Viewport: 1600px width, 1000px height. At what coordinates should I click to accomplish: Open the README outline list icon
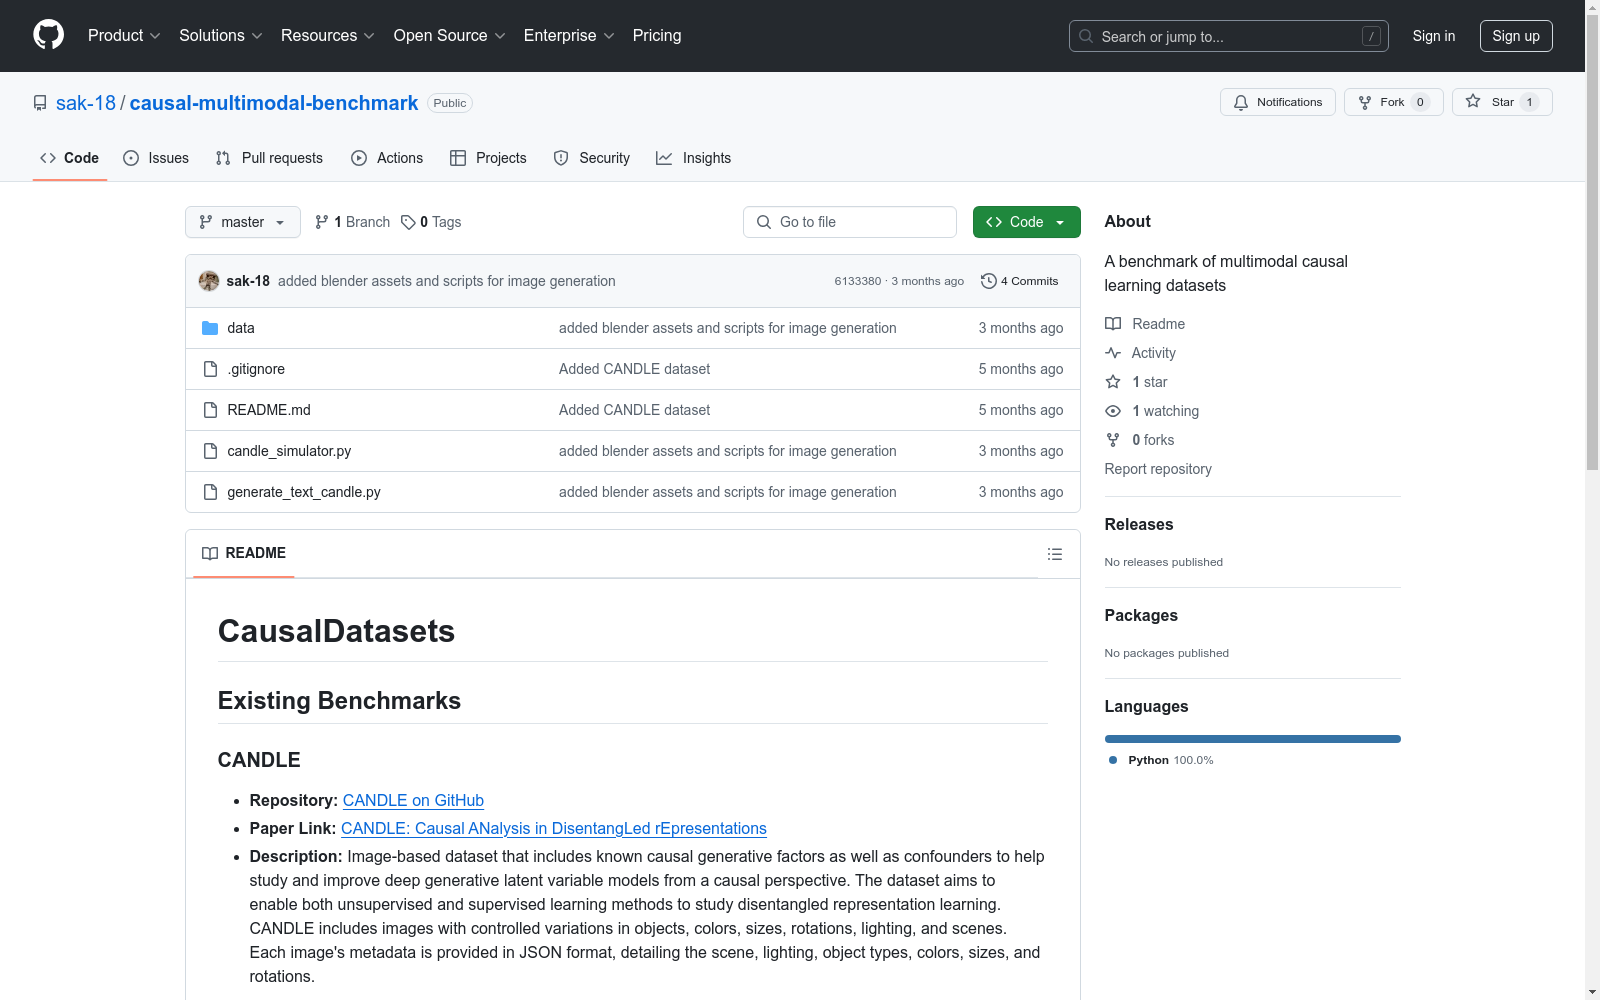pyautogui.click(x=1055, y=554)
